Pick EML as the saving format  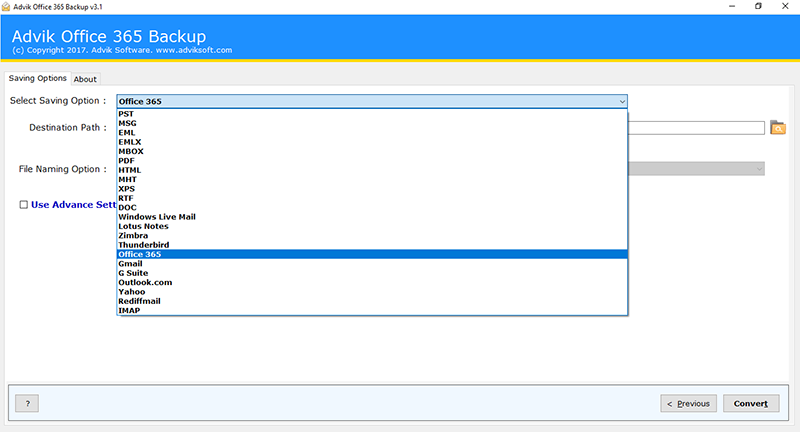tap(372, 133)
